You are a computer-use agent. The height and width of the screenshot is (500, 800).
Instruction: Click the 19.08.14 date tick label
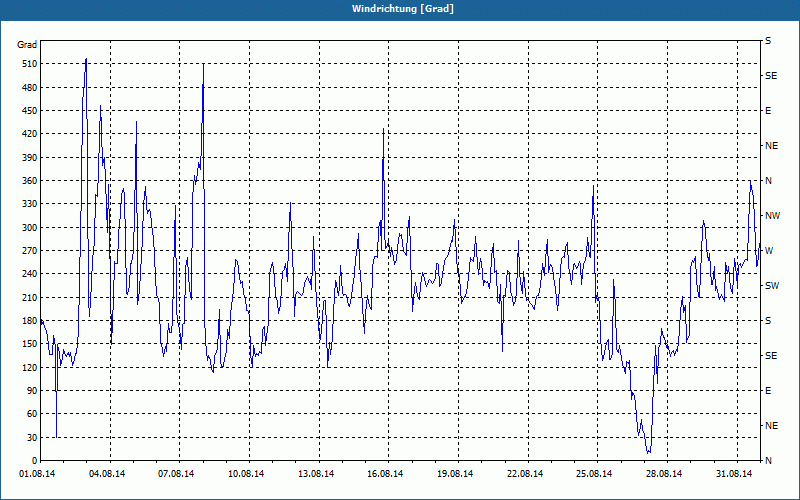(455, 474)
